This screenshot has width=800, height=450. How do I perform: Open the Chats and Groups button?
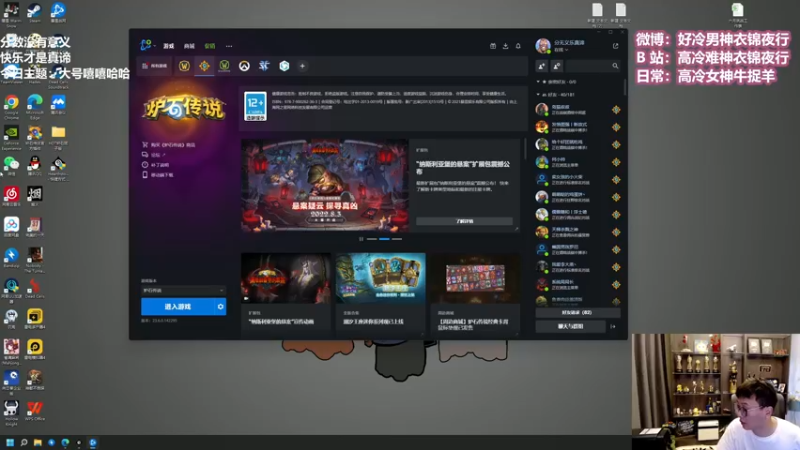click(570, 326)
